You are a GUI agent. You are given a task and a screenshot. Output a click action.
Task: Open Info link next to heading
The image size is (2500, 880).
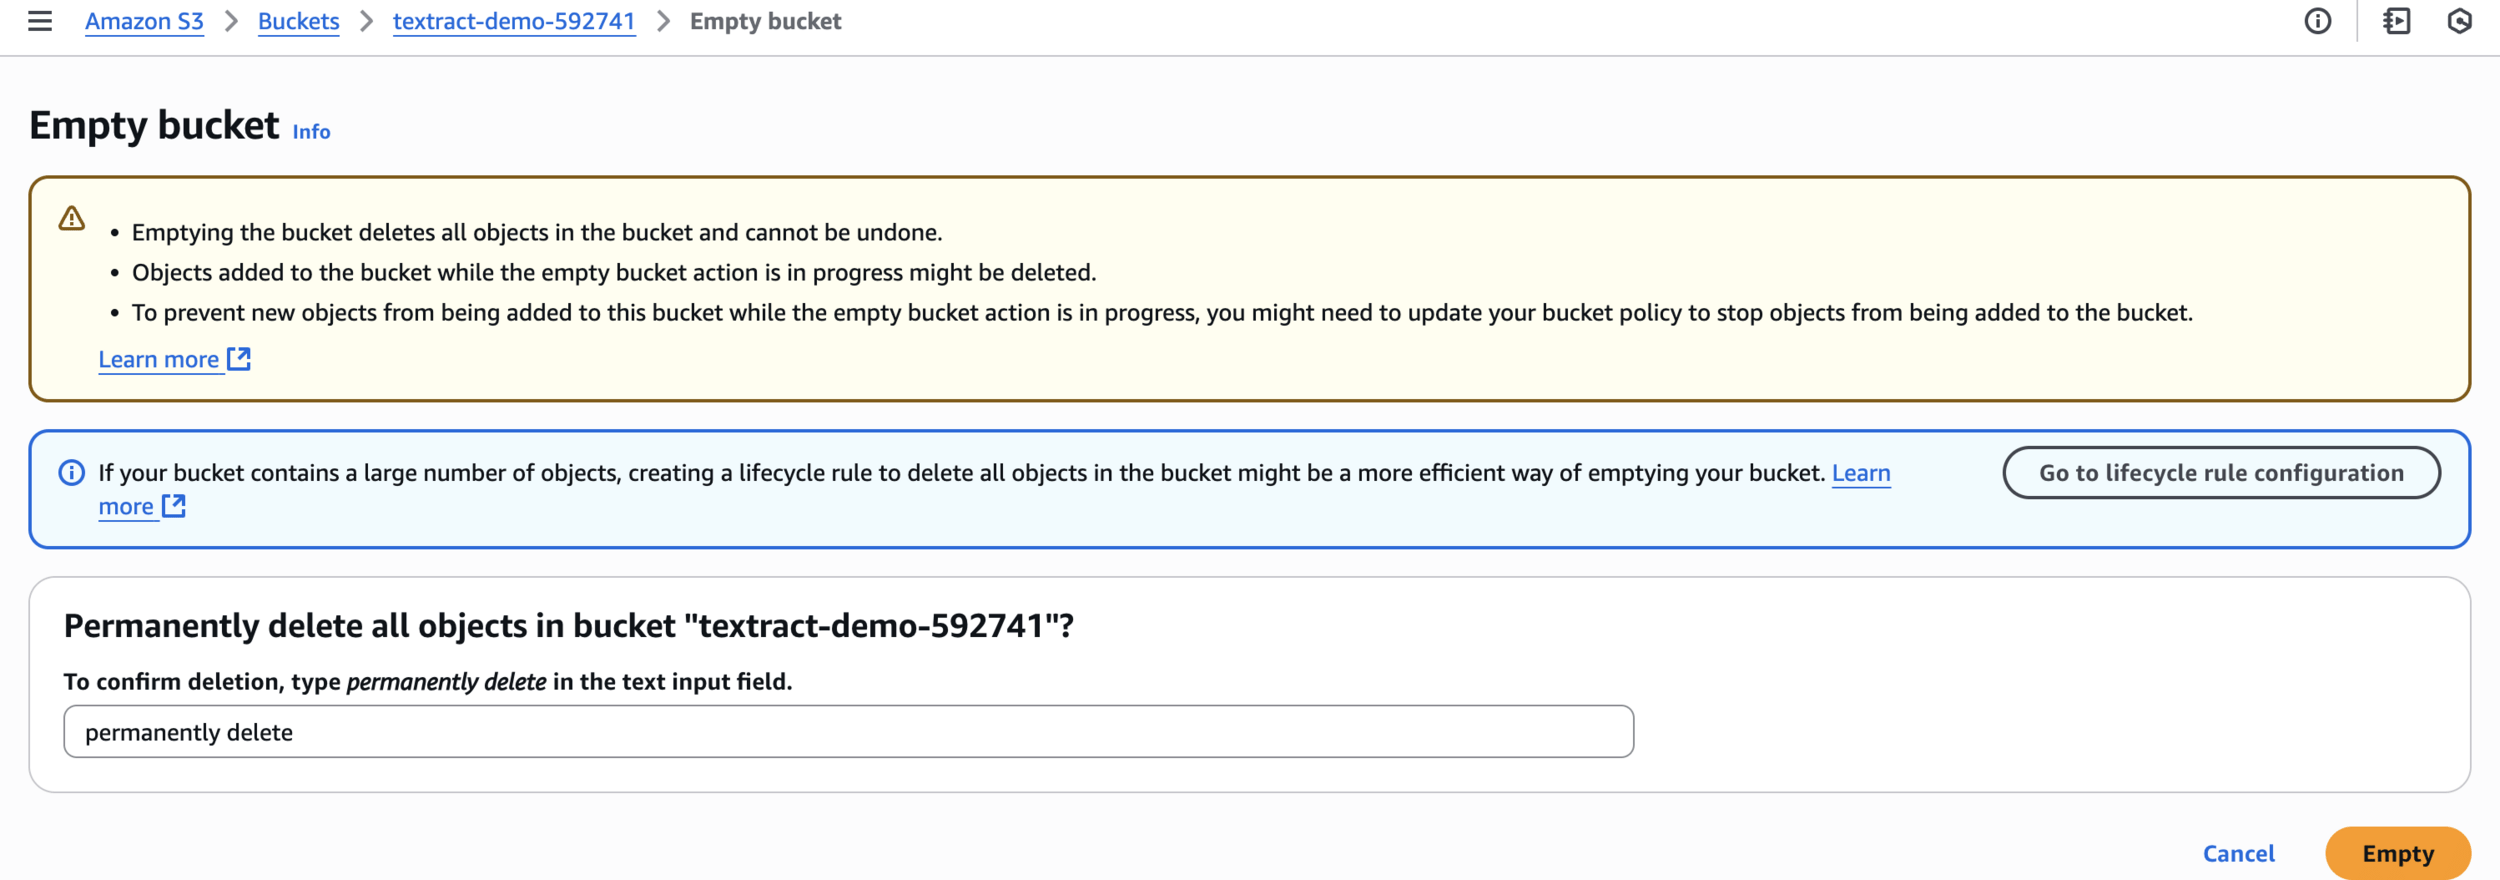point(311,132)
